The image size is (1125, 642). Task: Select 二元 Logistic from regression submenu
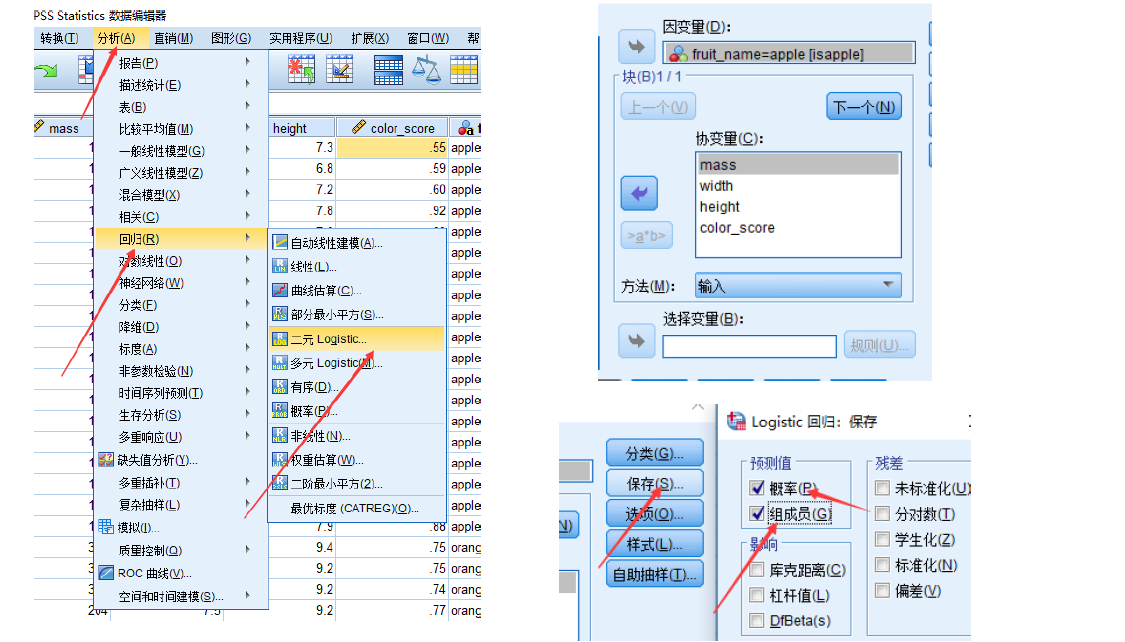point(330,338)
